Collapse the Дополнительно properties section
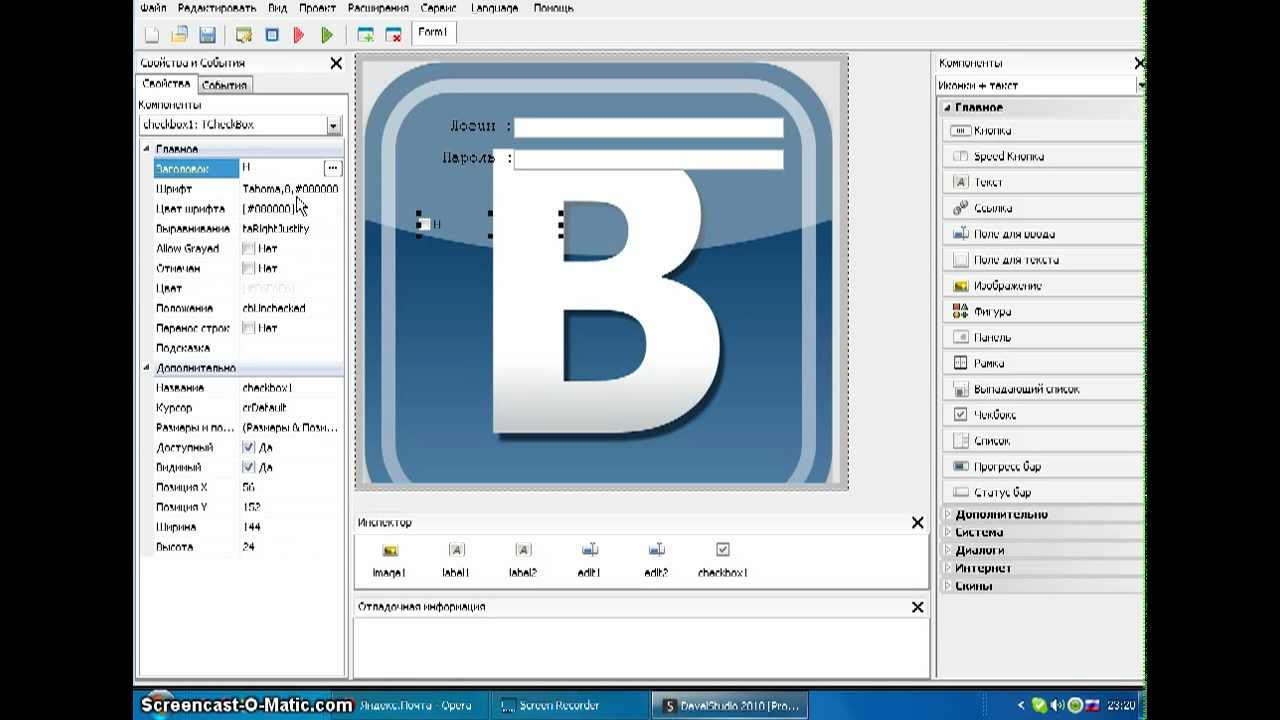1280x720 pixels. click(x=148, y=368)
